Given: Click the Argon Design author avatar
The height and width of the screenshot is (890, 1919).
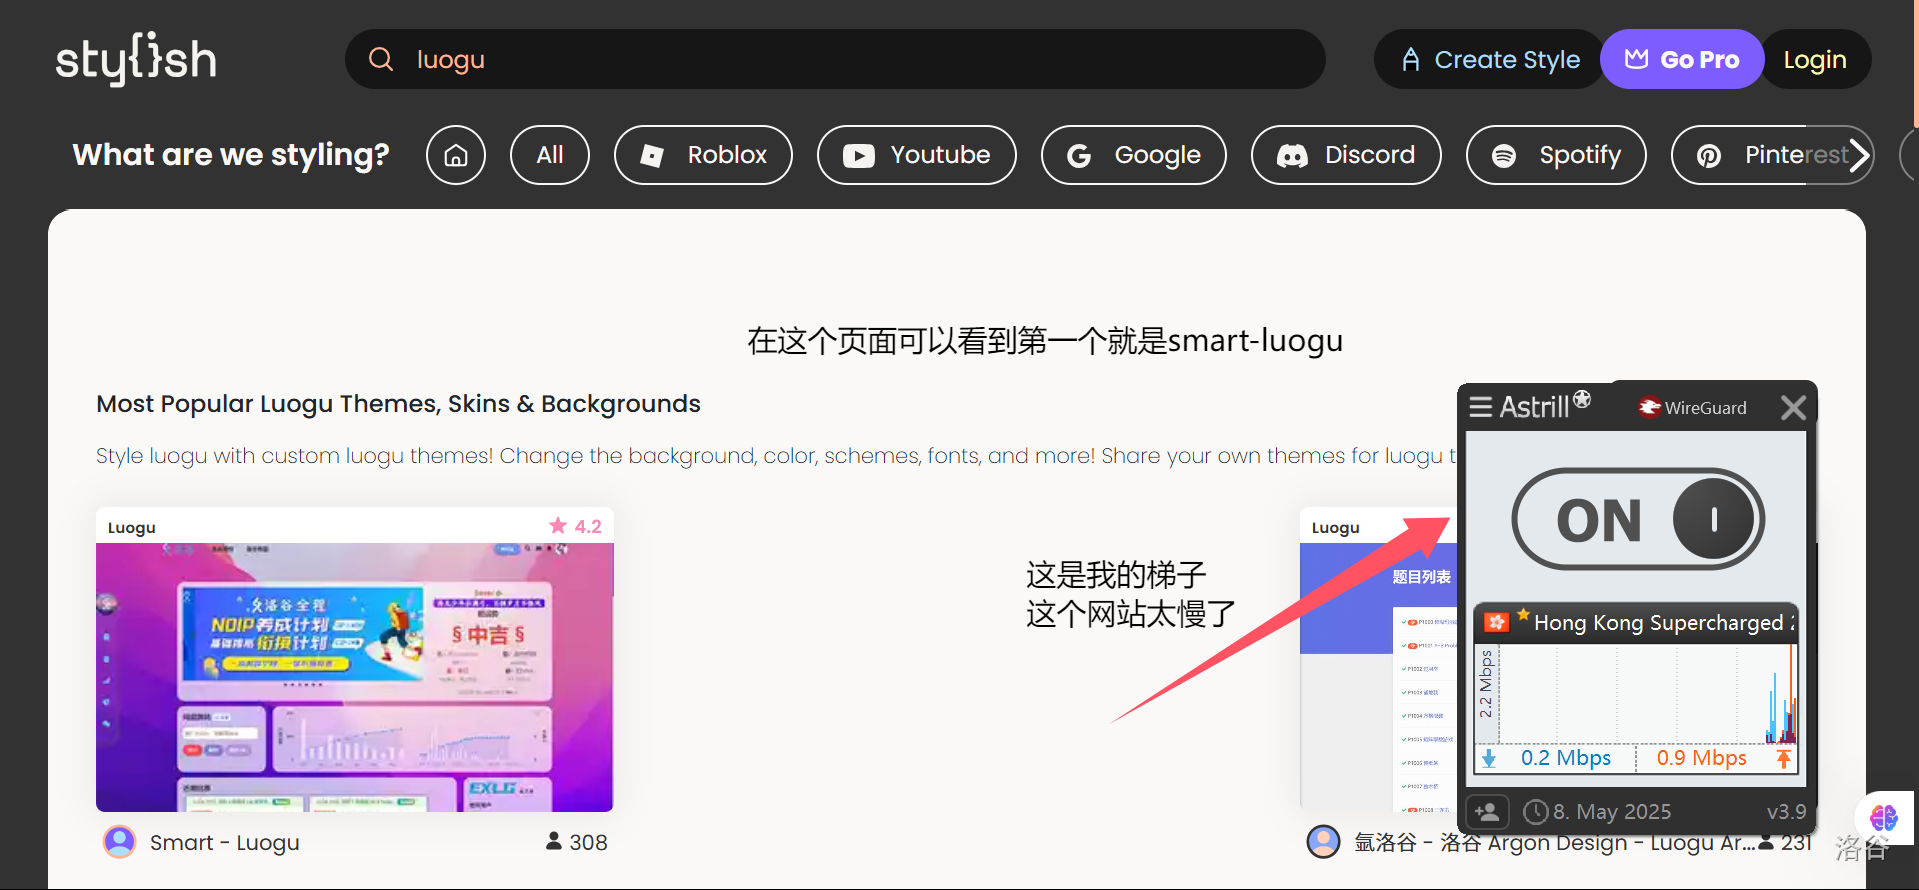Looking at the screenshot, I should pyautogui.click(x=1323, y=842).
